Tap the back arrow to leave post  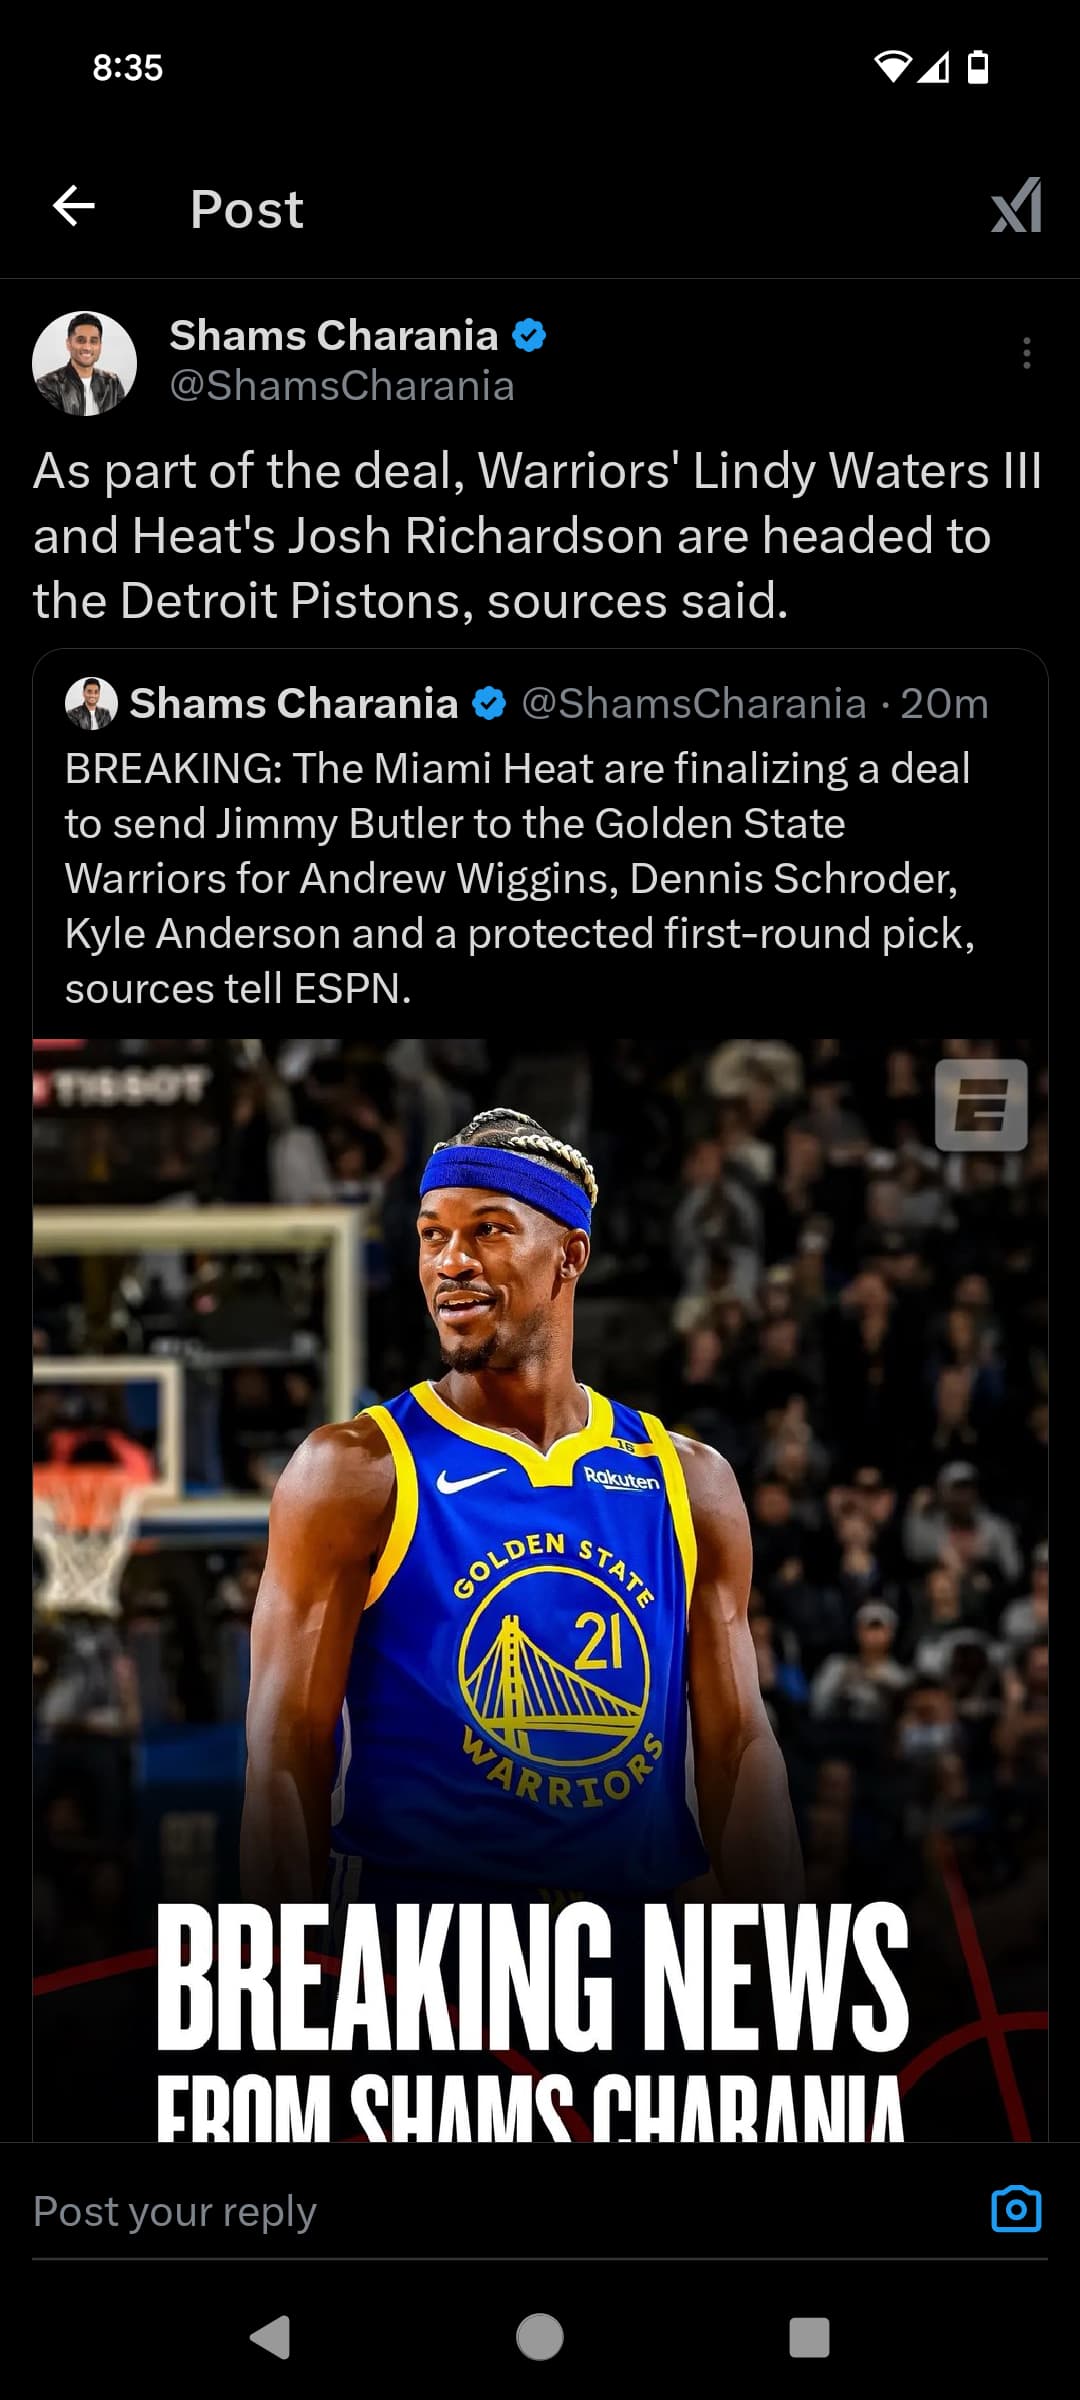click(74, 207)
